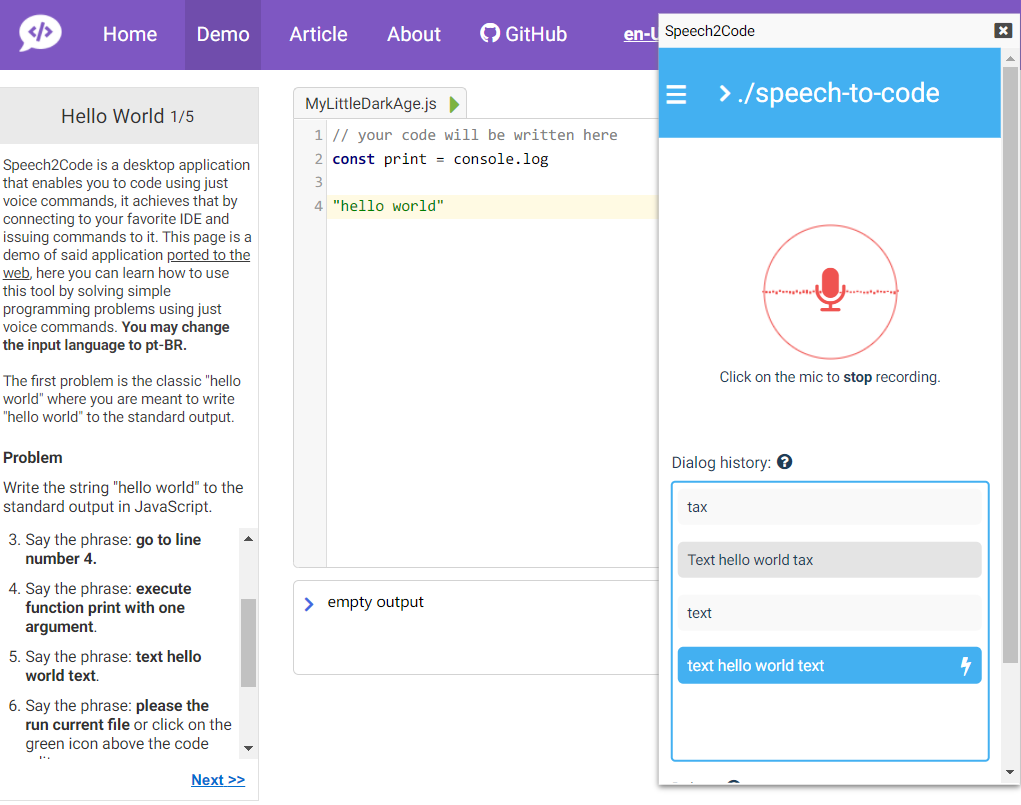Click step 3 'go to line number 4'
This screenshot has width=1021, height=805.
click(x=113, y=549)
